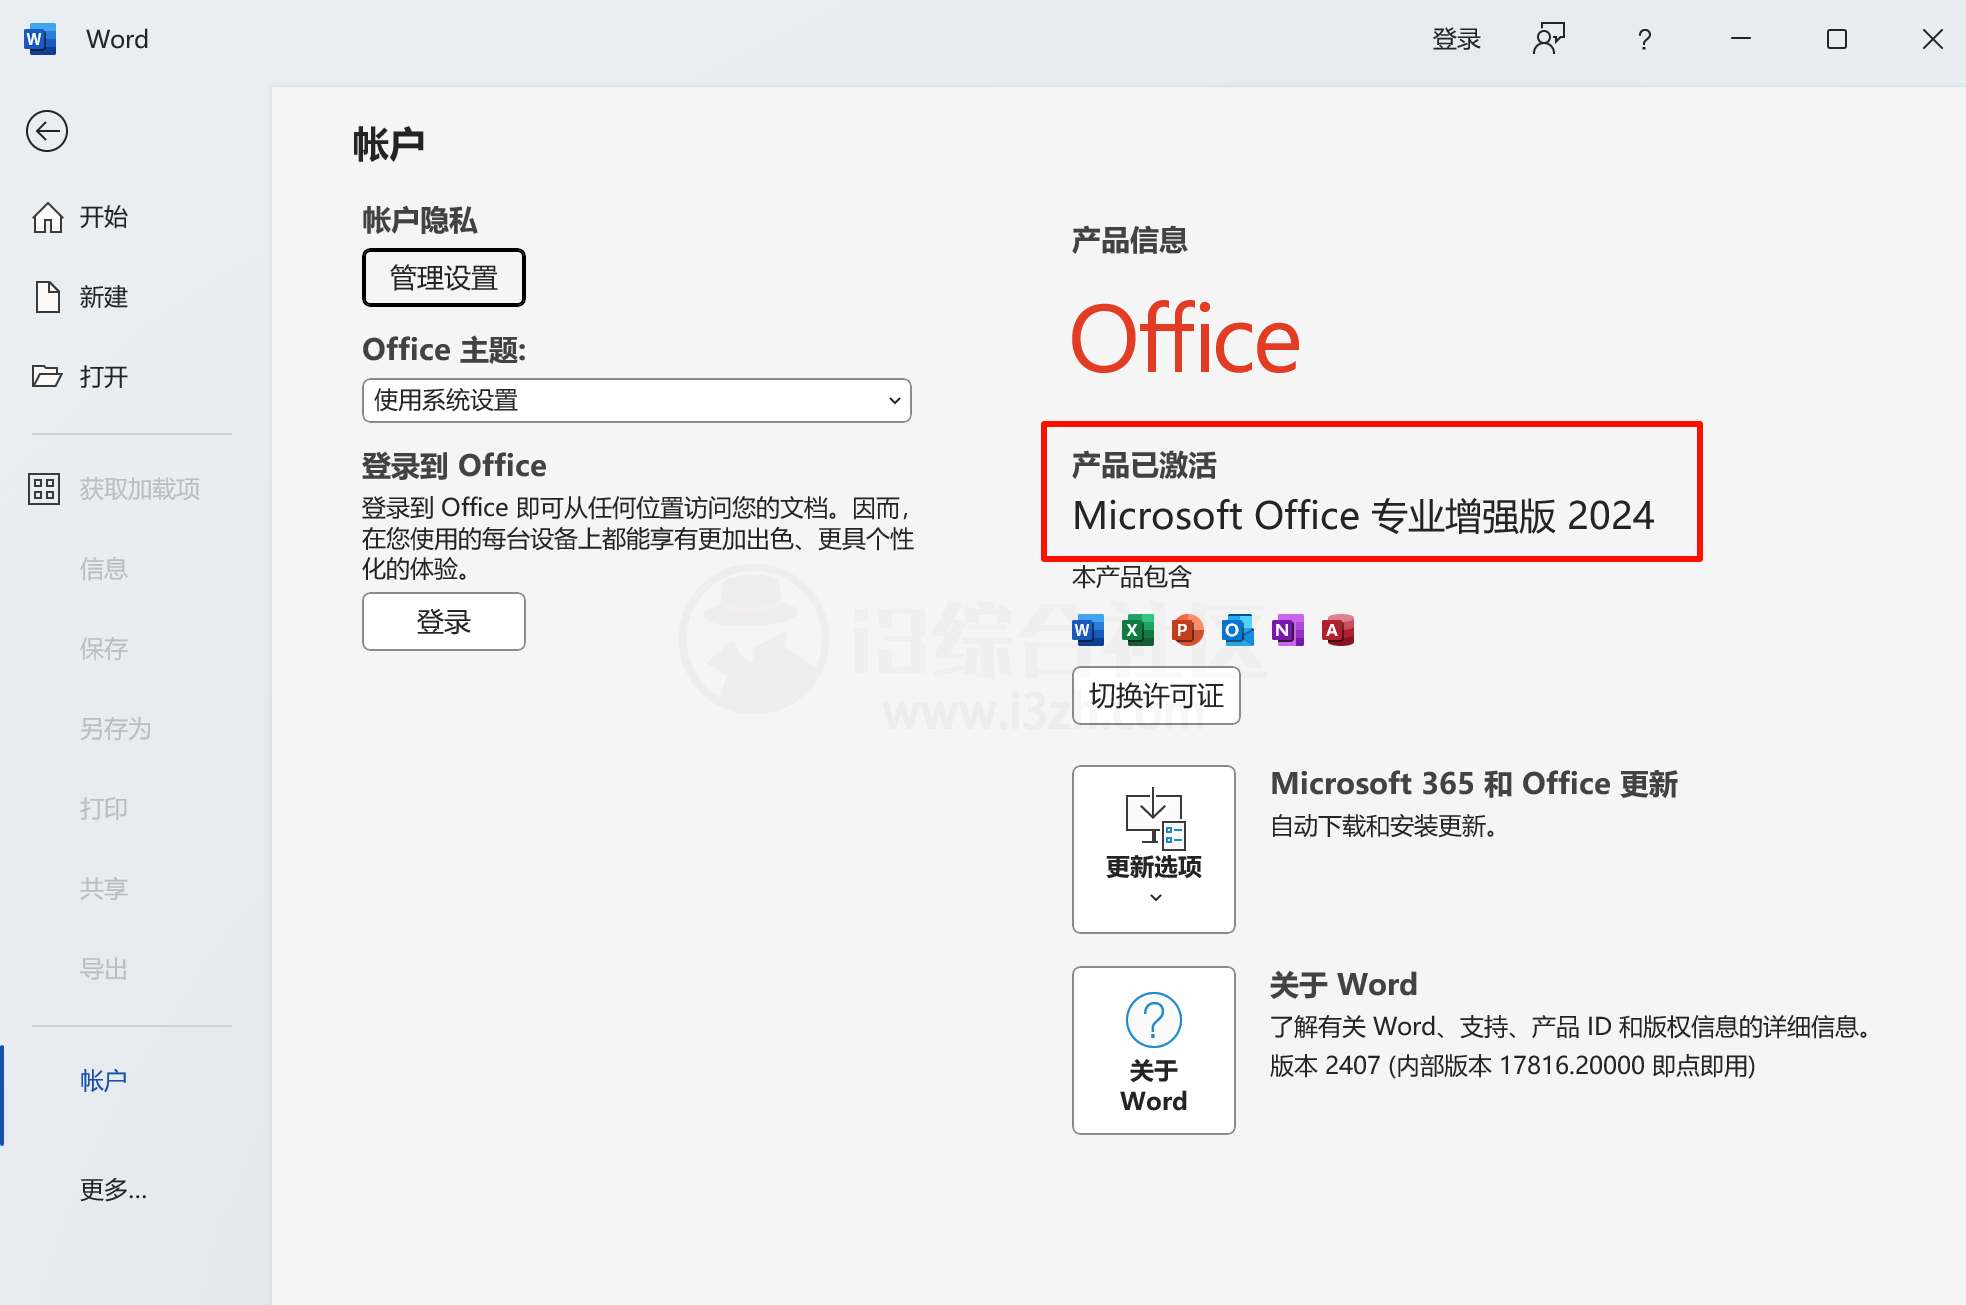Click the 切换许可证 button
This screenshot has width=1966, height=1305.
pyautogui.click(x=1156, y=695)
